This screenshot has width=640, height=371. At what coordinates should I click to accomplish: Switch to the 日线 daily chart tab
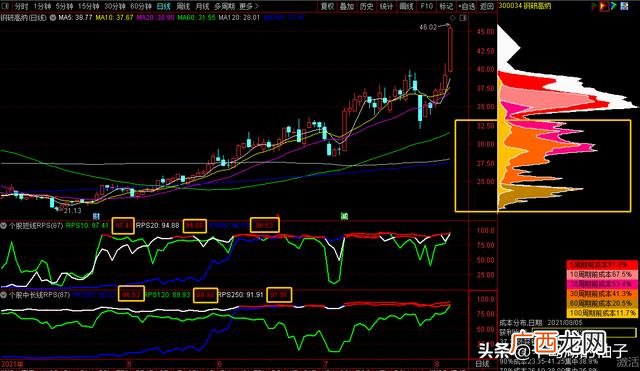click(x=163, y=6)
